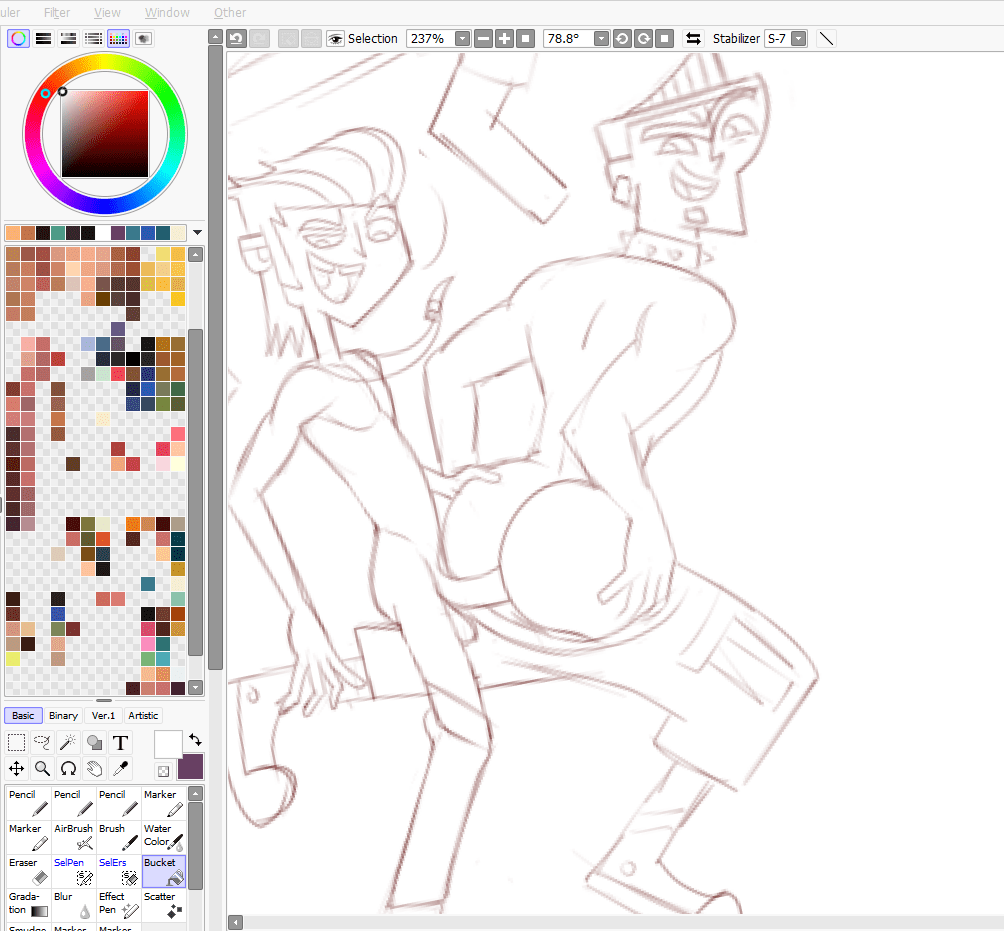Toggle the selection visibility eye icon
The image size is (1004, 931).
pyautogui.click(x=335, y=38)
